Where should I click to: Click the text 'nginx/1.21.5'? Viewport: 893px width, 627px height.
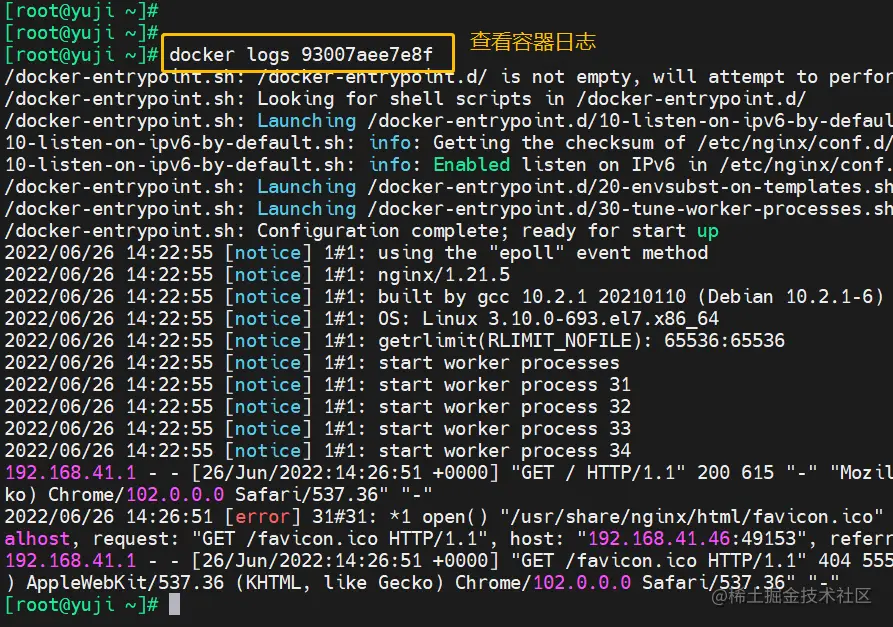click(444, 275)
